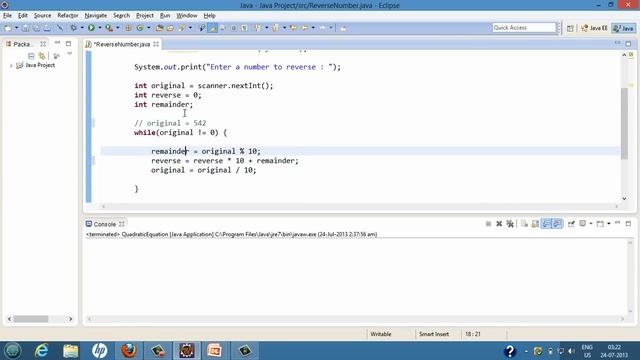Click the Last Edit Location icon

[x=293, y=28]
